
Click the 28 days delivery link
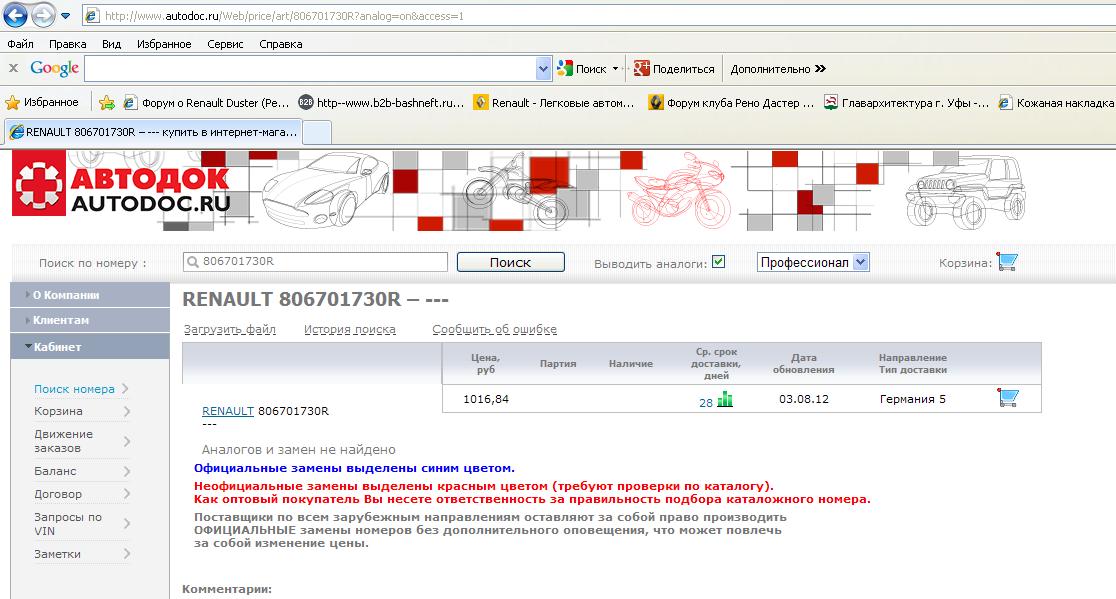tap(705, 403)
